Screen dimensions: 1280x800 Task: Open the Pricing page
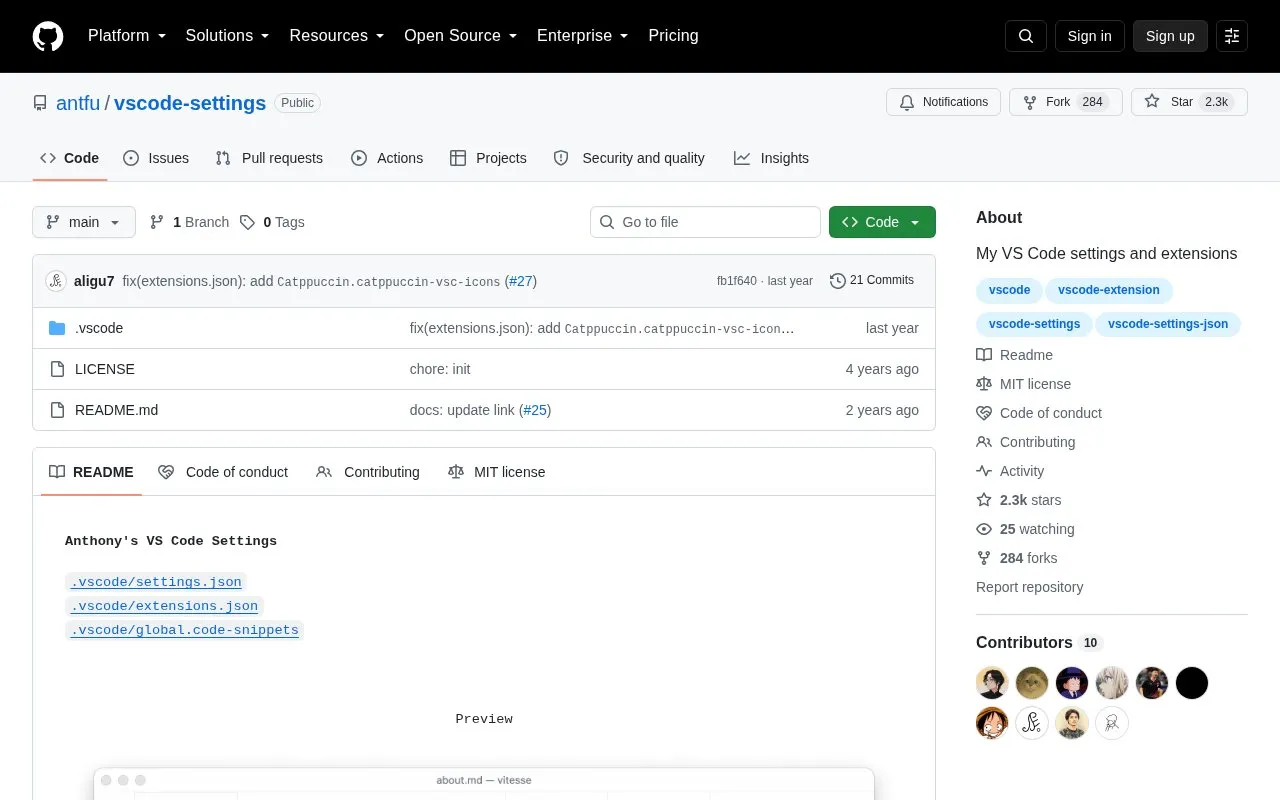673,36
